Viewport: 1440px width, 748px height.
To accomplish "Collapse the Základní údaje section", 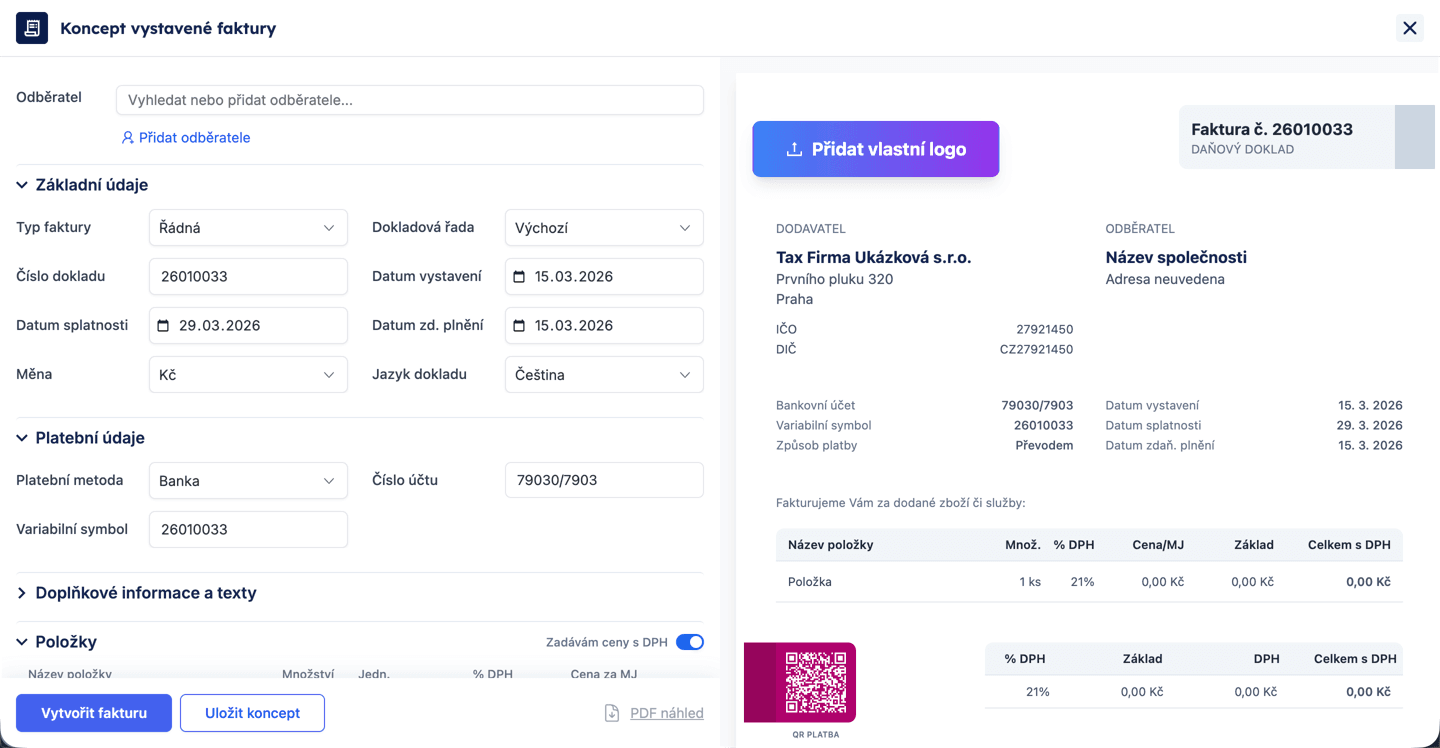I will 22,185.
